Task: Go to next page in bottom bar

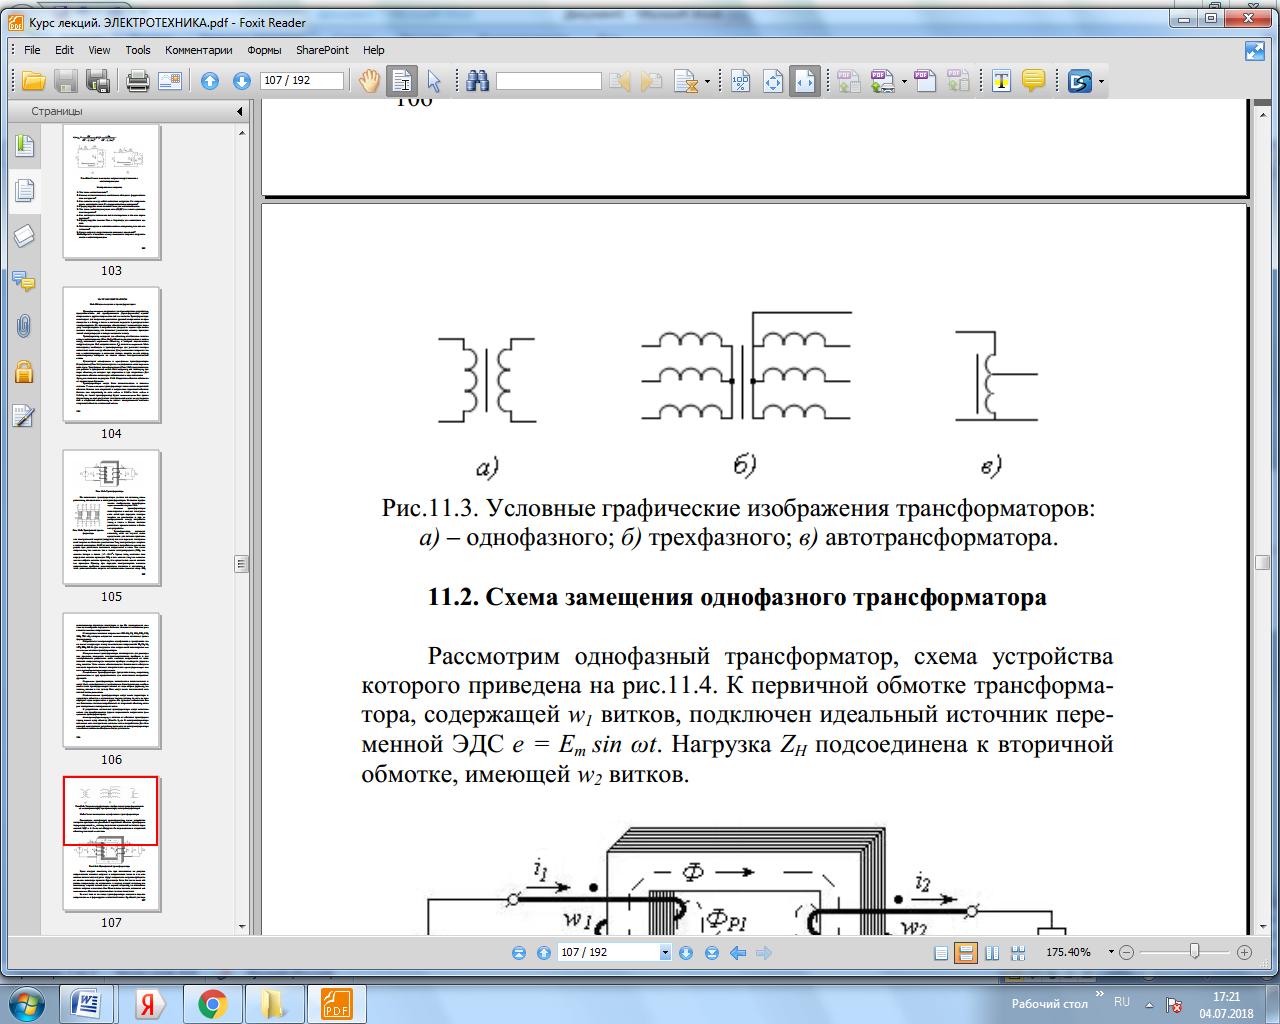Action: click(686, 953)
